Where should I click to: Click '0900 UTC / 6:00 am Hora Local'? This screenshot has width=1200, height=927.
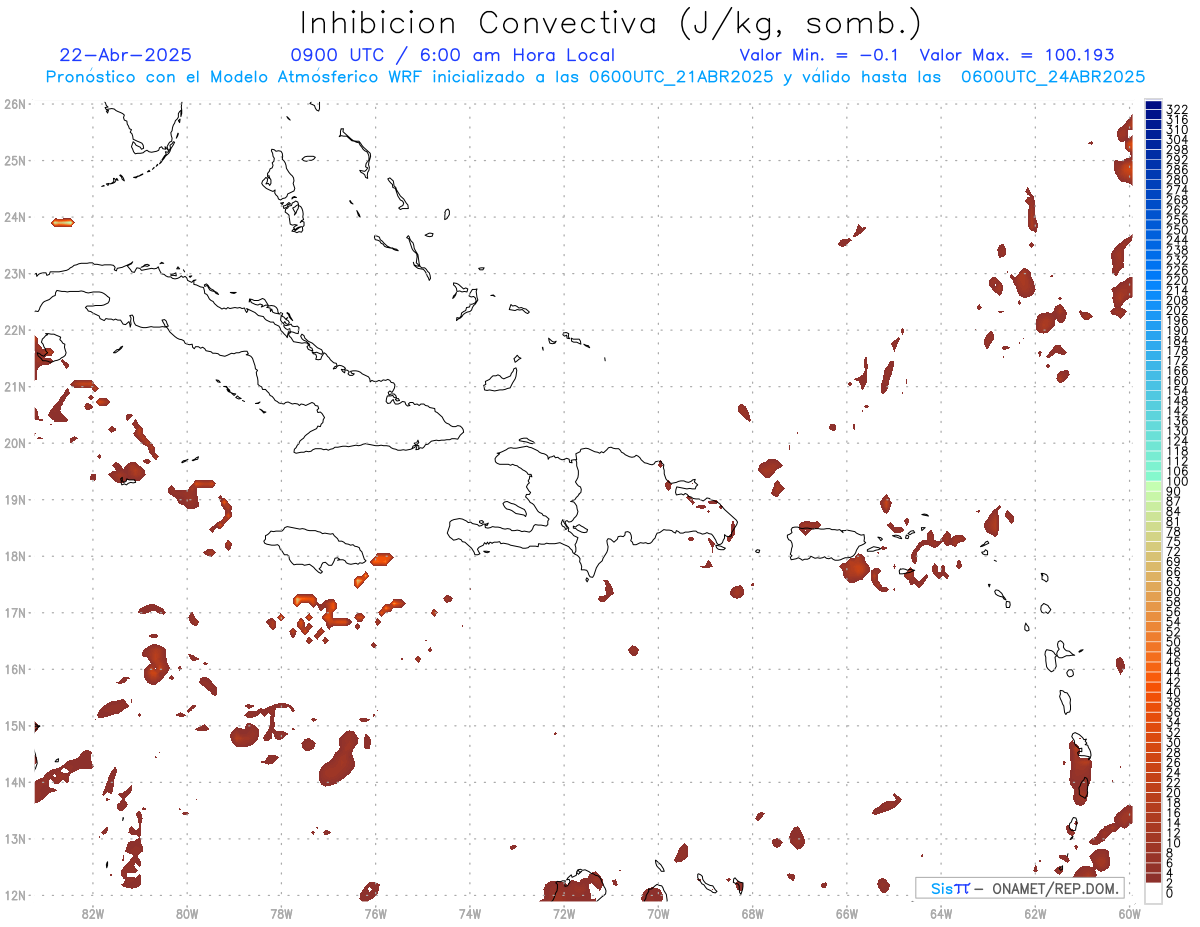(x=452, y=55)
